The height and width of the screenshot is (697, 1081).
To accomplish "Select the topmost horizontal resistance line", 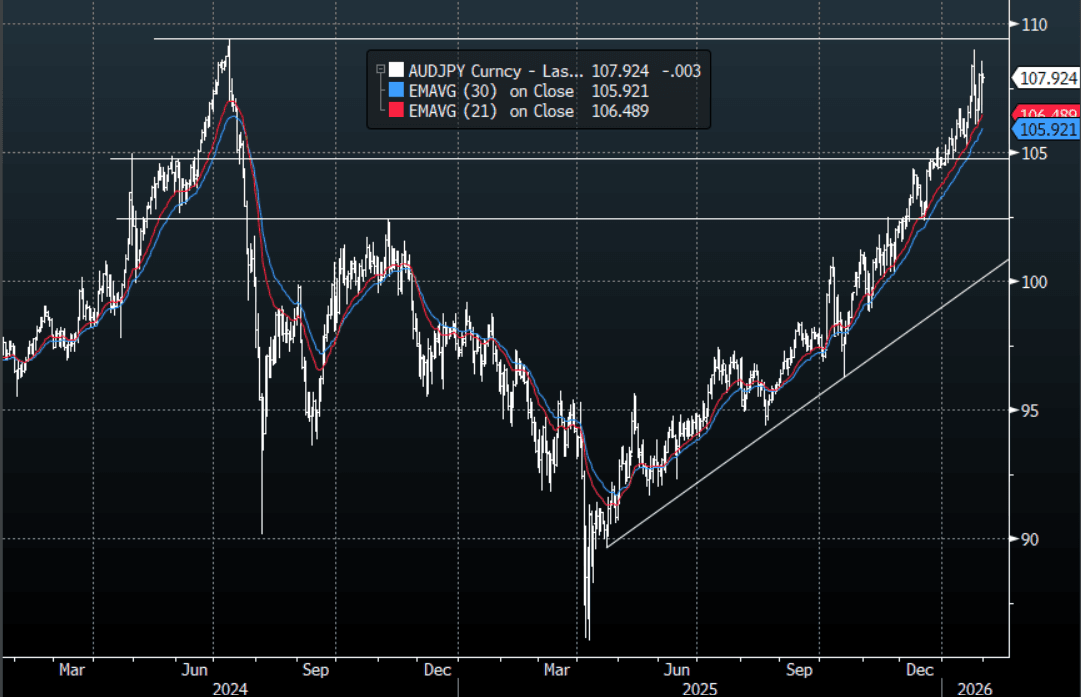I will pos(600,39).
